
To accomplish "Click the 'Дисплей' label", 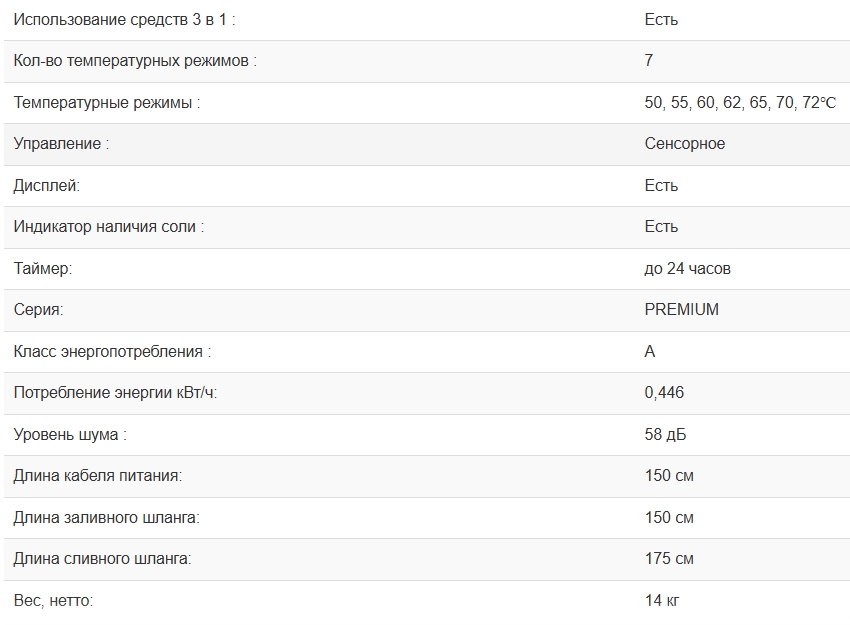I will [46, 186].
